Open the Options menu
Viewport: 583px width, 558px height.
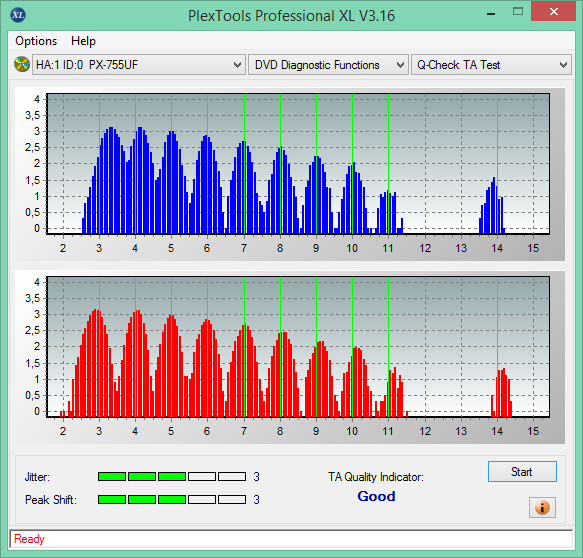[36, 41]
